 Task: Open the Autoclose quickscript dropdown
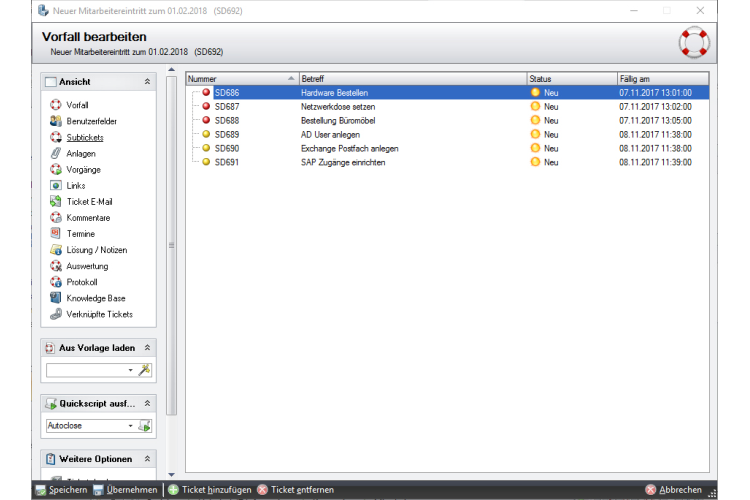[x=130, y=426]
